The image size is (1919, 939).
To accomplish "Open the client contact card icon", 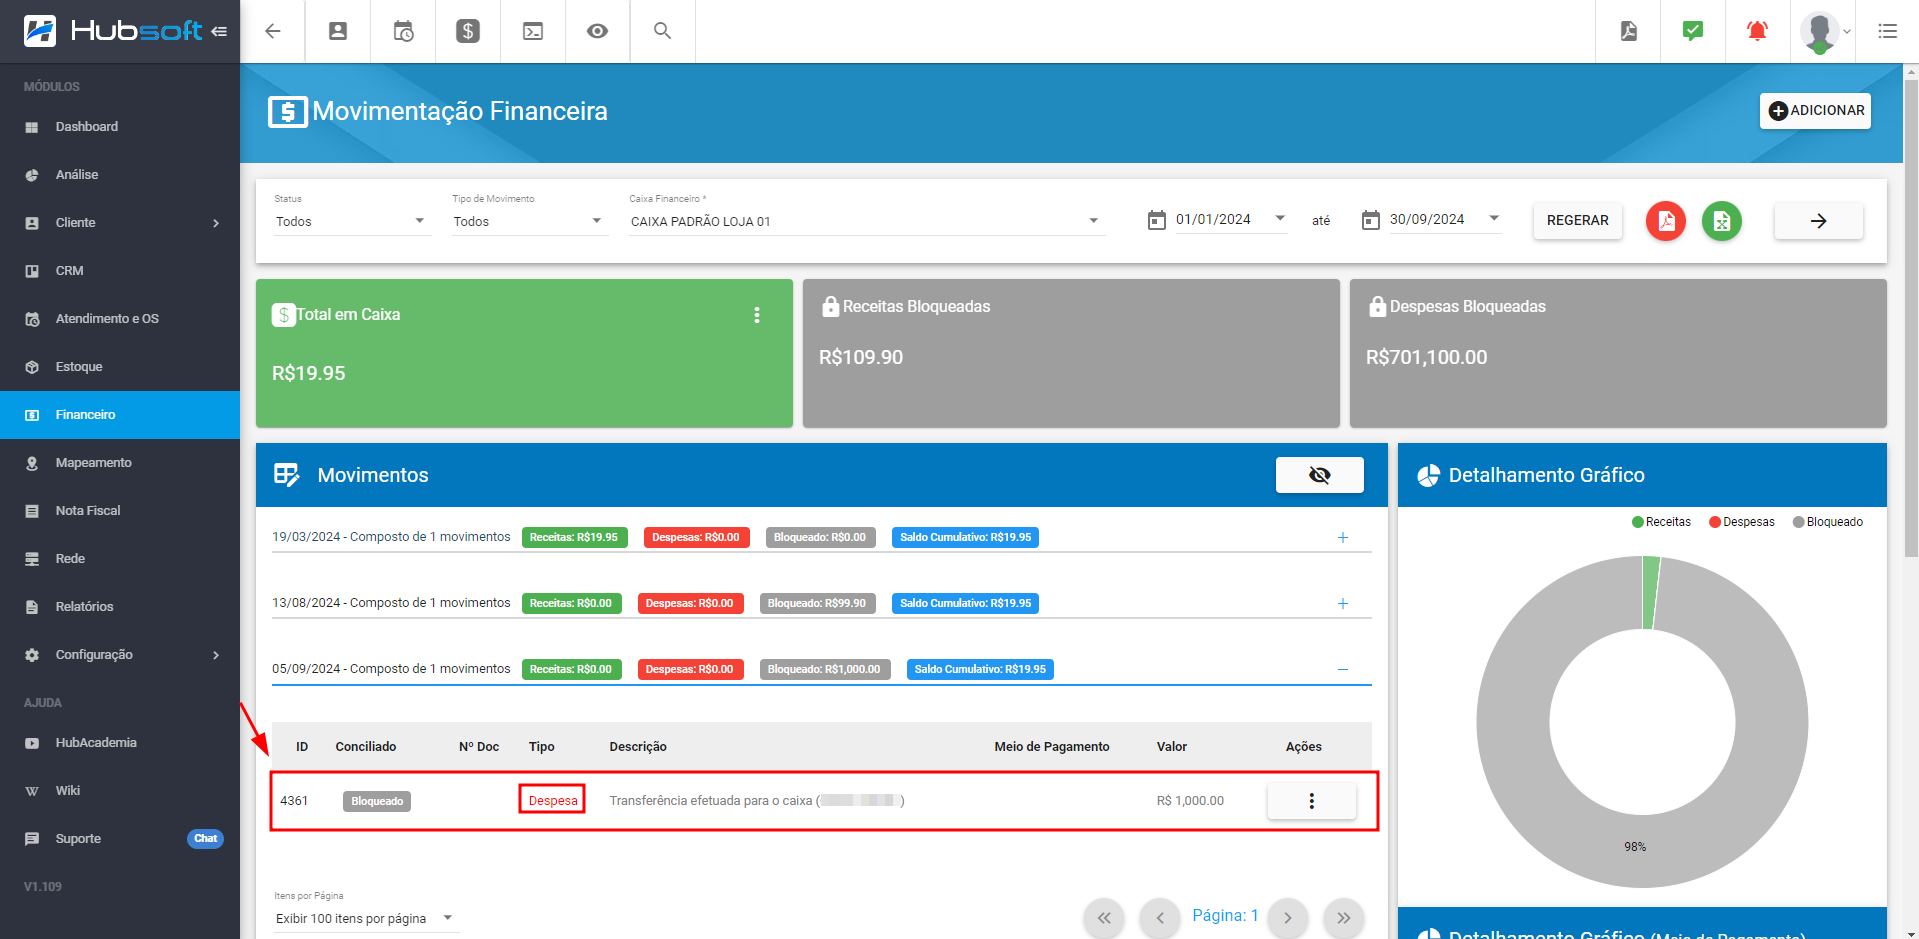I will point(338,31).
